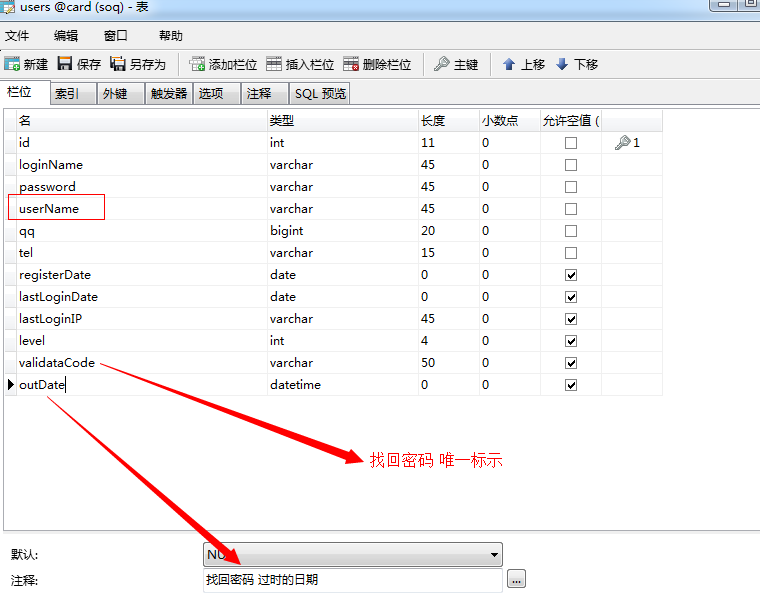The width and height of the screenshot is (760, 615).
Task: Toggle allow-null checkbox for password
Action: [x=571, y=187]
